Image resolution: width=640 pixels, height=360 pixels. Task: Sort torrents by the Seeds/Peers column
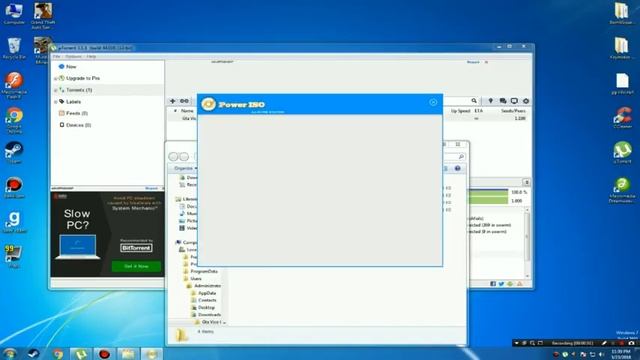point(513,111)
